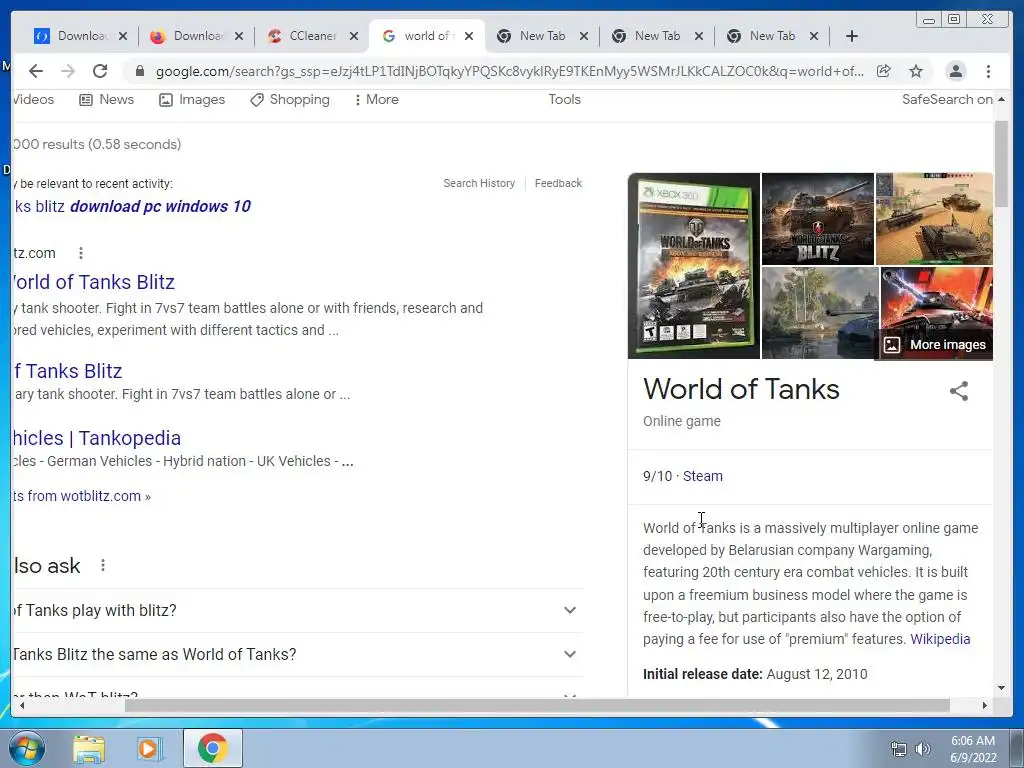Go back to the previous page
Screen dimensions: 1024x768
[x=36, y=71]
